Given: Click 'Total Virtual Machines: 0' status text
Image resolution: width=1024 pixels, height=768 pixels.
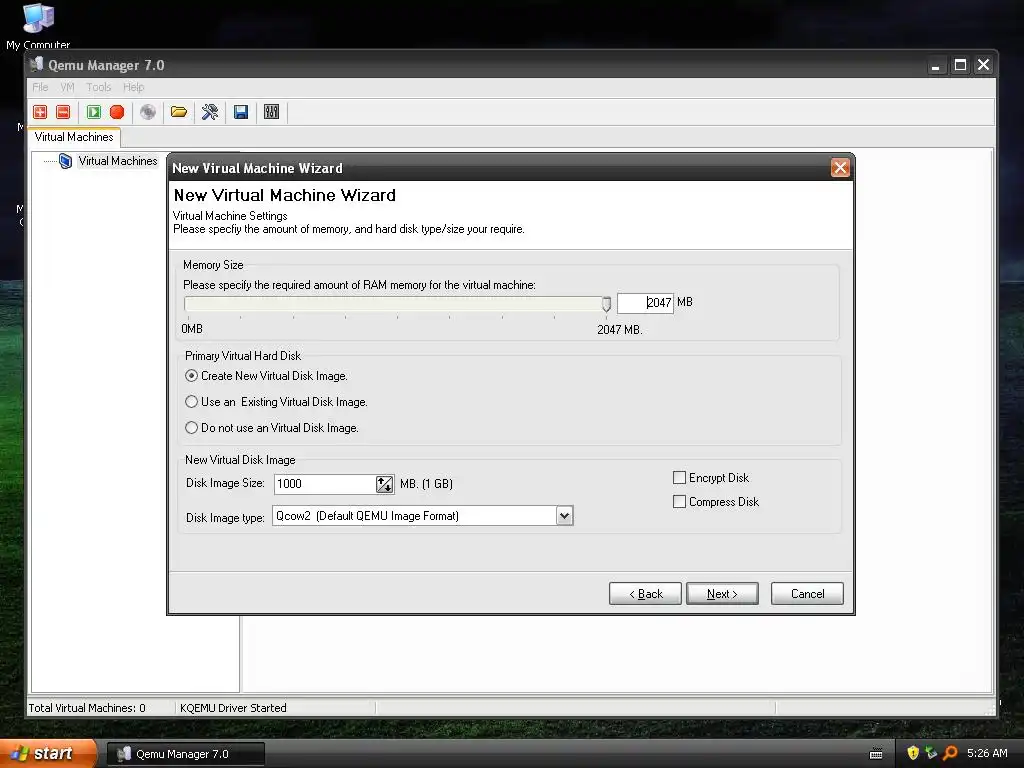Looking at the screenshot, I should 87,708.
